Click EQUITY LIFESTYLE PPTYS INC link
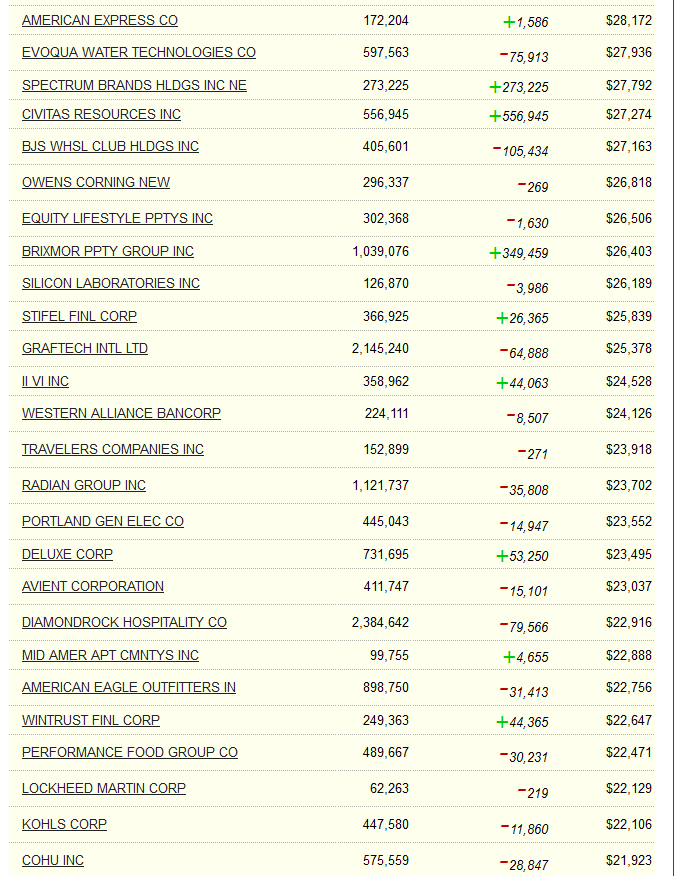674x876 pixels. (117, 218)
